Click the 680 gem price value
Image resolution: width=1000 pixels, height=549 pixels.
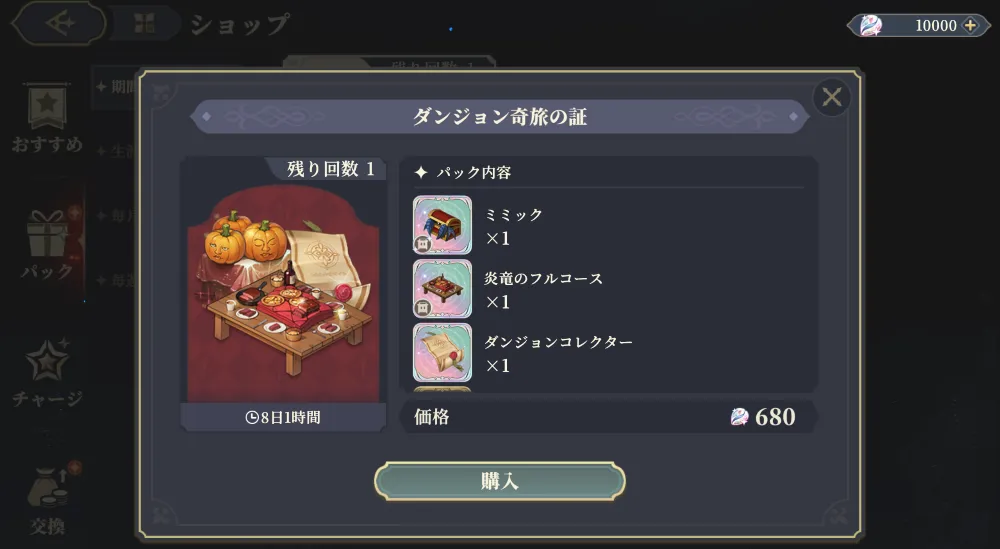775,417
